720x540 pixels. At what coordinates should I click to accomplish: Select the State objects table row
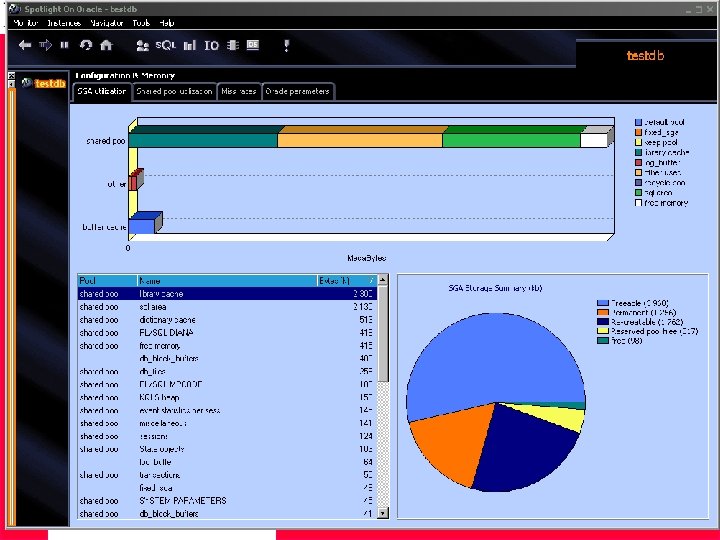[x=227, y=449]
